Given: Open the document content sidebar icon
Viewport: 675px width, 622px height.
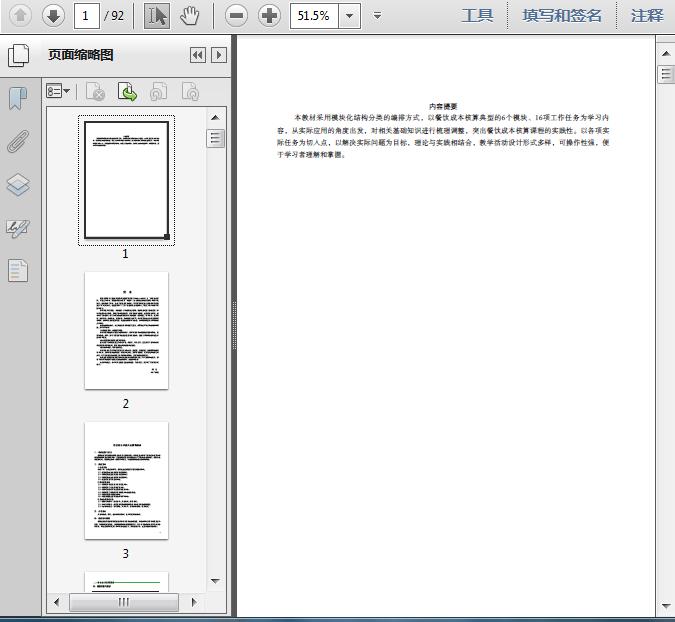Looking at the screenshot, I should pyautogui.click(x=18, y=270).
